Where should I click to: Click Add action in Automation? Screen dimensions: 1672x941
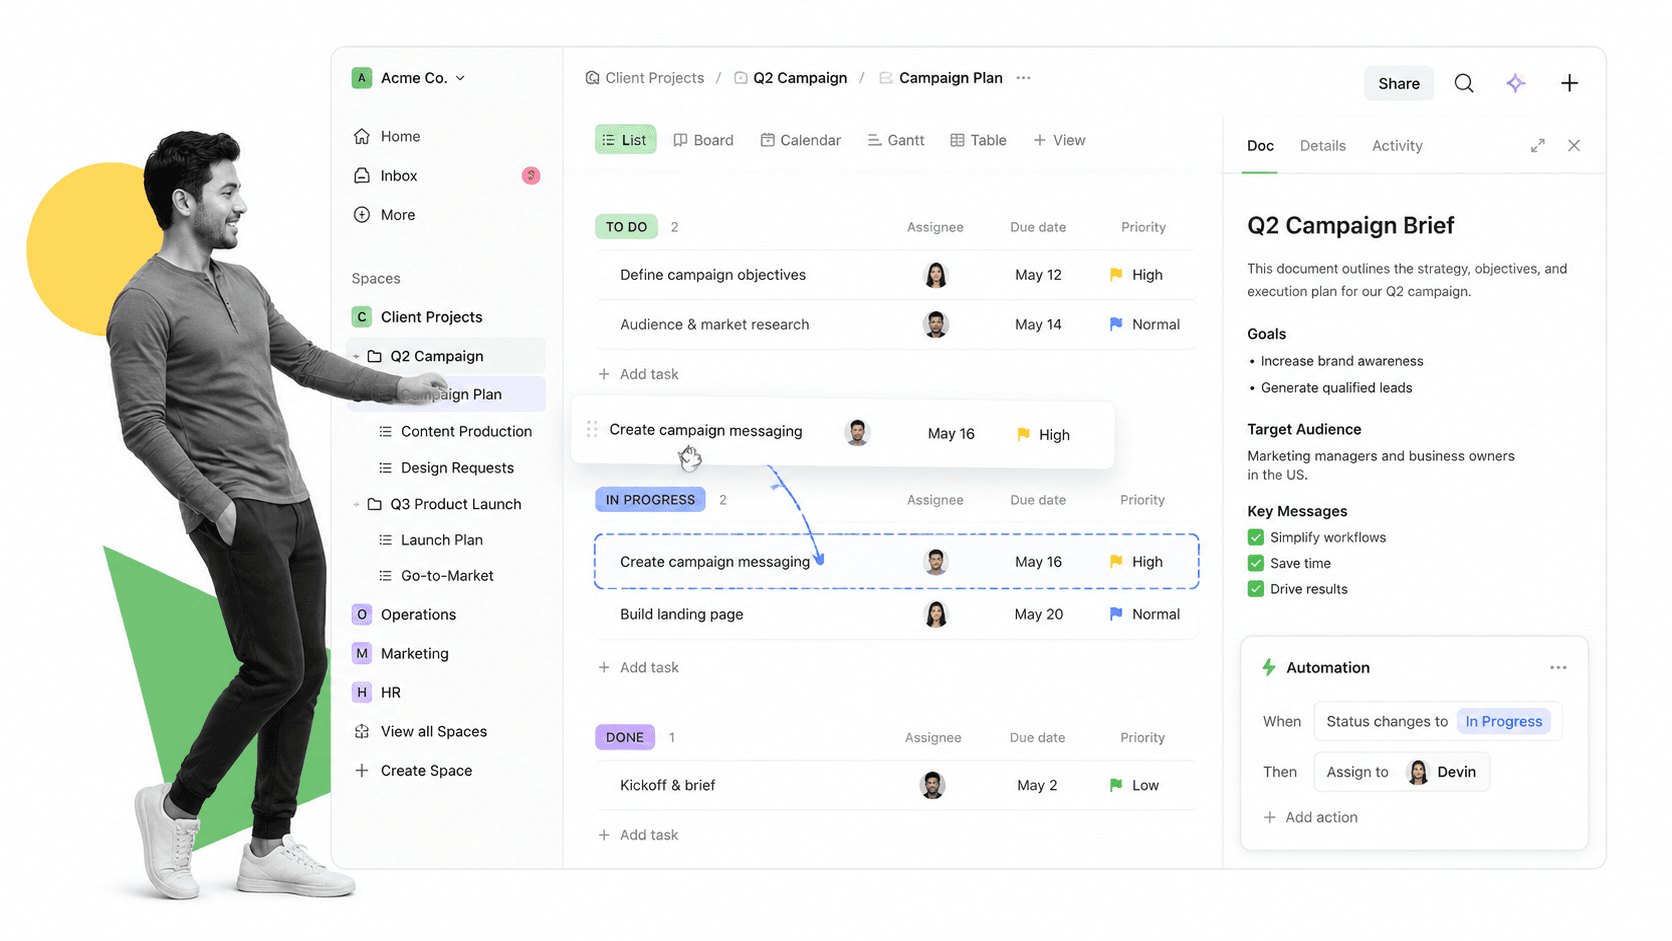tap(1310, 817)
